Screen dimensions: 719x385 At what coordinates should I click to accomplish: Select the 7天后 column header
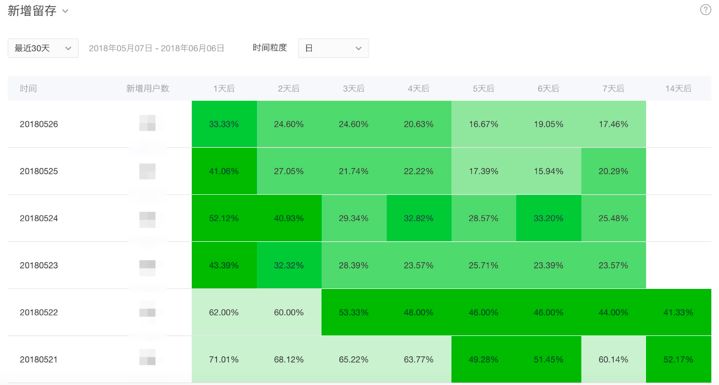click(613, 88)
